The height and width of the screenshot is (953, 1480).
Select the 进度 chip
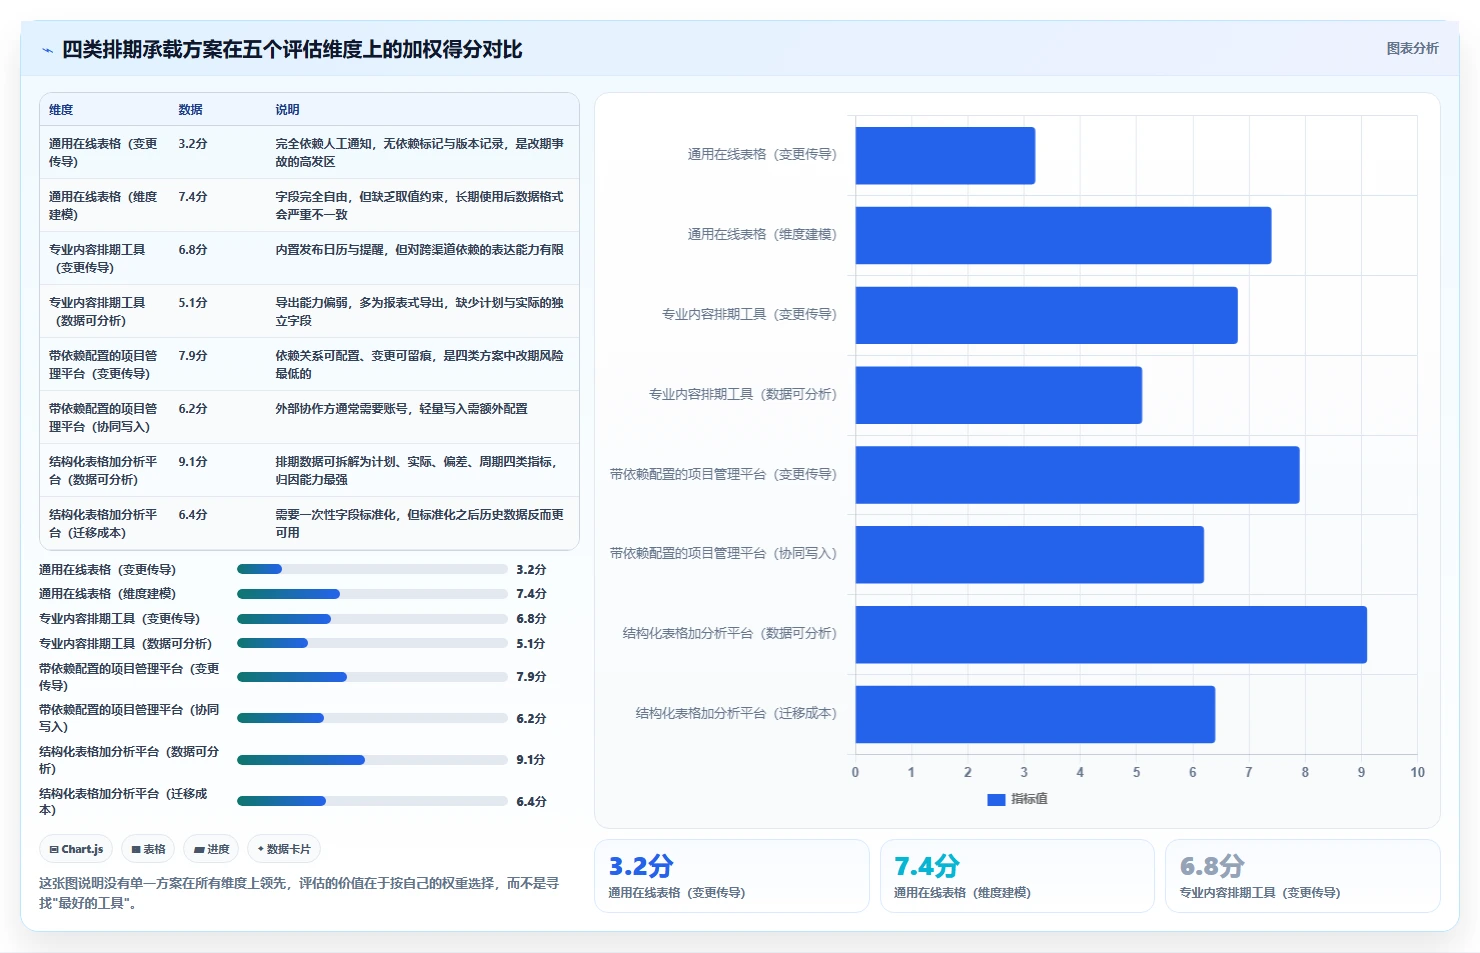tap(211, 849)
